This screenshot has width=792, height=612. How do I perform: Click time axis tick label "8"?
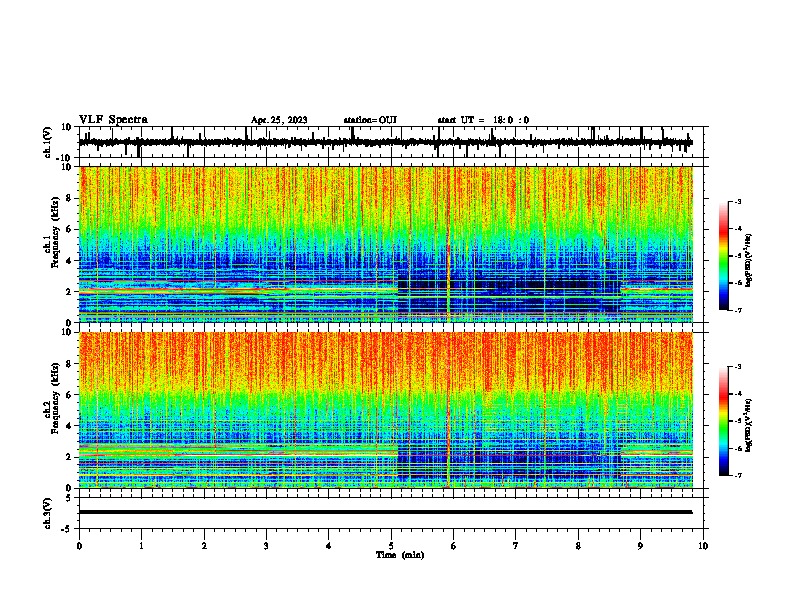click(x=578, y=546)
